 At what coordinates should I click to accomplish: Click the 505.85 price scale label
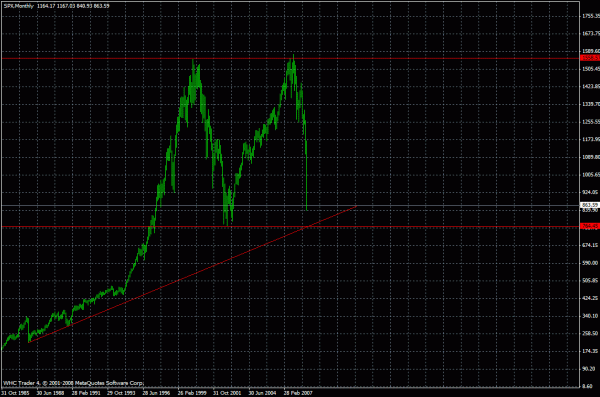coord(590,281)
